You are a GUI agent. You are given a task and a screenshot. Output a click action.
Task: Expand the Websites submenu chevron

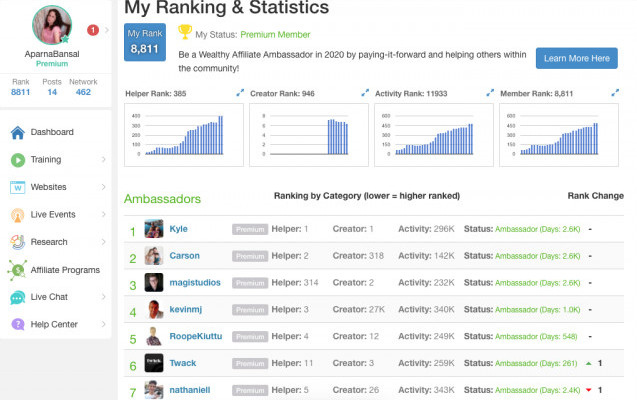coord(104,187)
